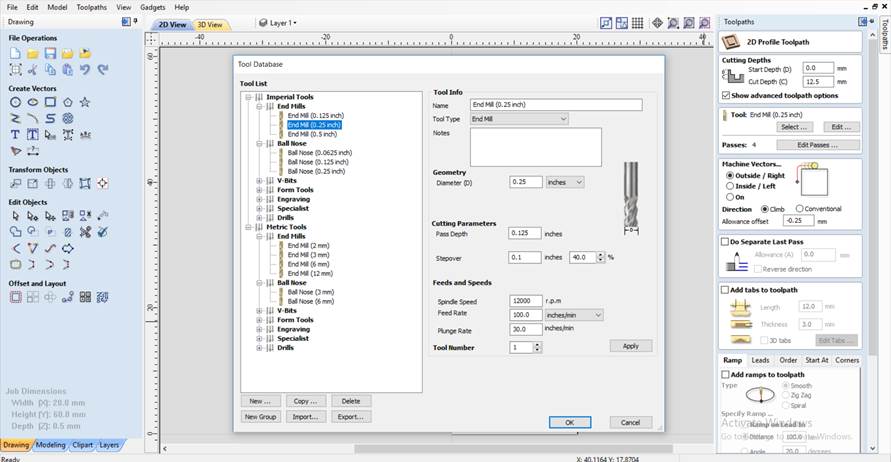
Task: Select the Draw Circle tool
Action: coord(15,102)
